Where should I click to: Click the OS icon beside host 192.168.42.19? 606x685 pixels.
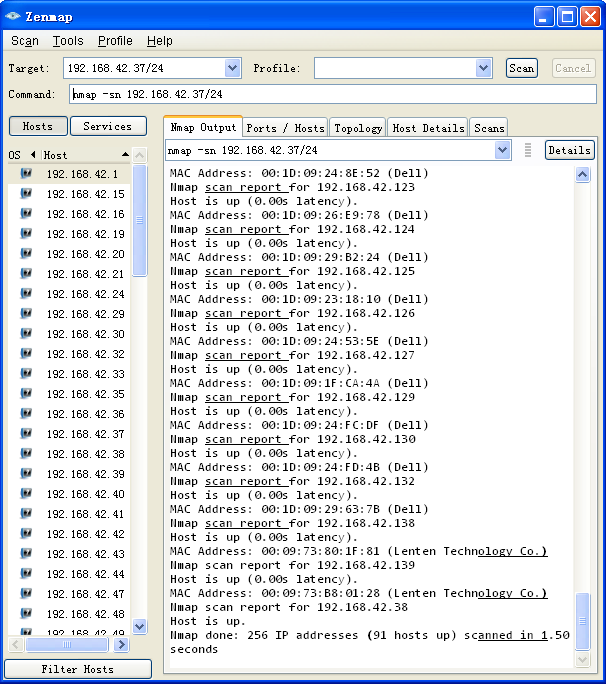(x=26, y=234)
